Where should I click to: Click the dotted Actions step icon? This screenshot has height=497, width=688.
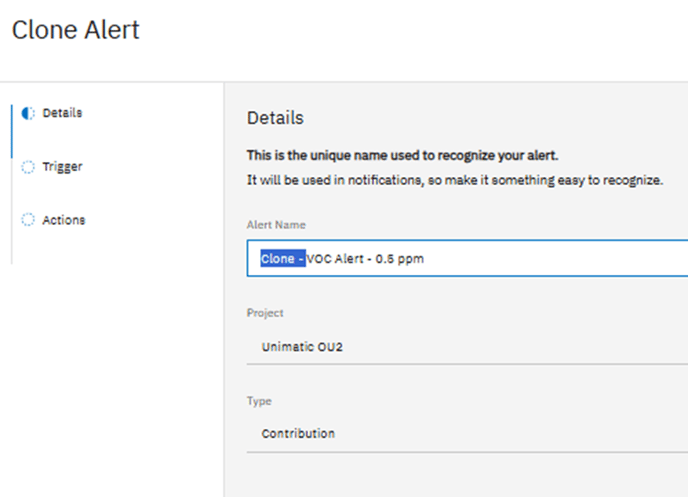pos(28,221)
